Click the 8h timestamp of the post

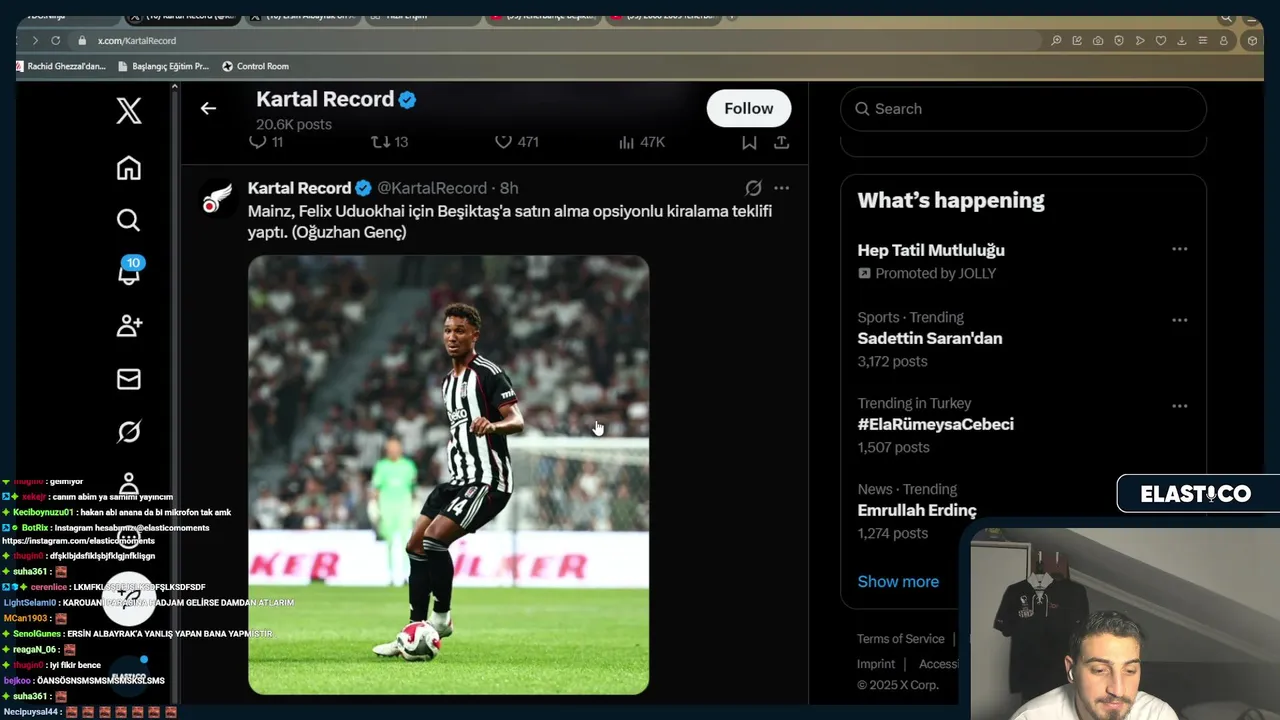pos(509,188)
